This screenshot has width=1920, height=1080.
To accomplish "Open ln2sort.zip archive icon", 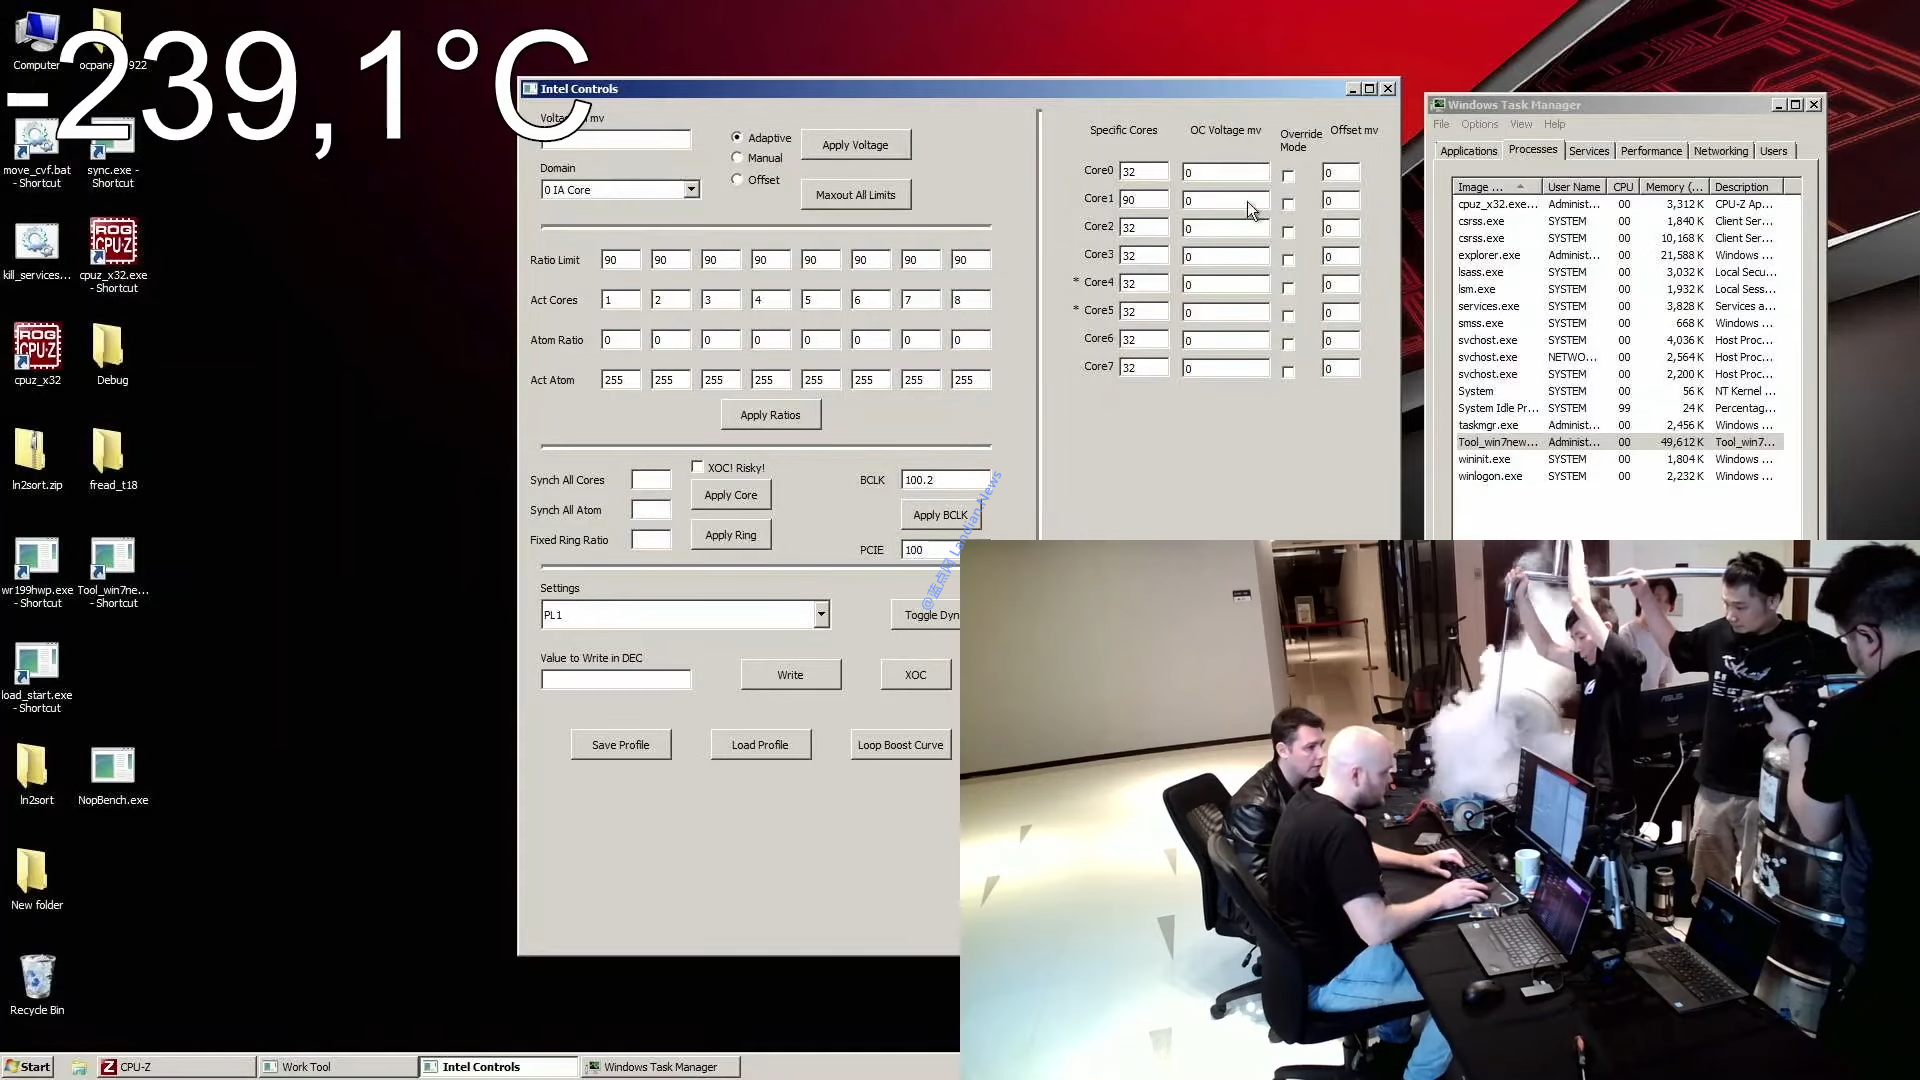I will click(x=37, y=459).
